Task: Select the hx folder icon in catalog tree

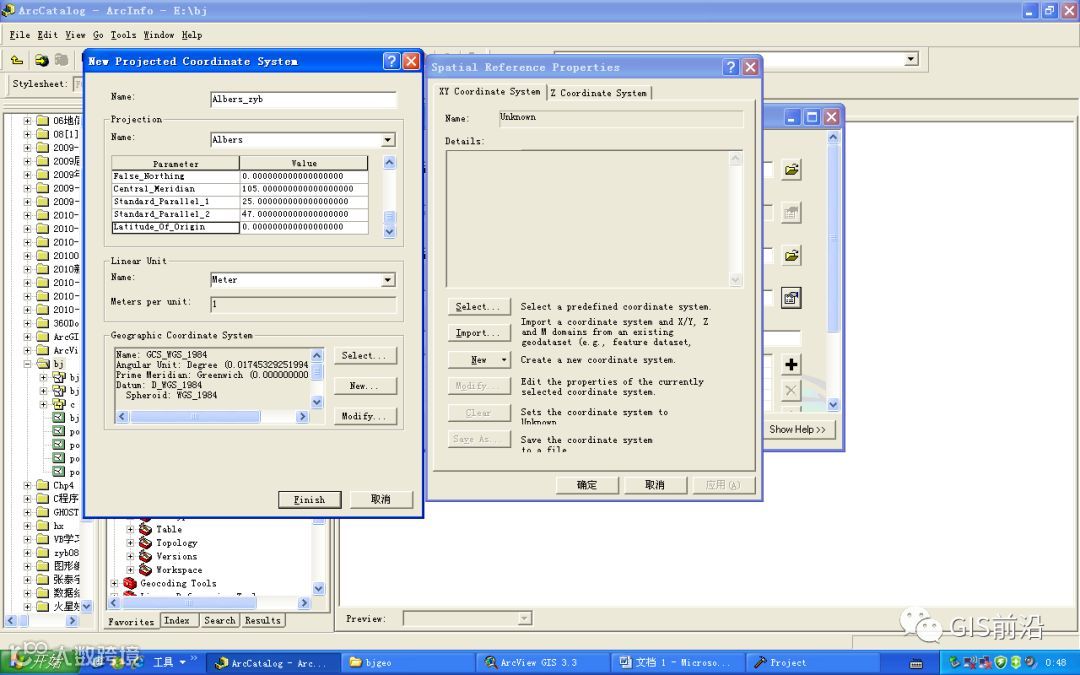Action: 43,526
